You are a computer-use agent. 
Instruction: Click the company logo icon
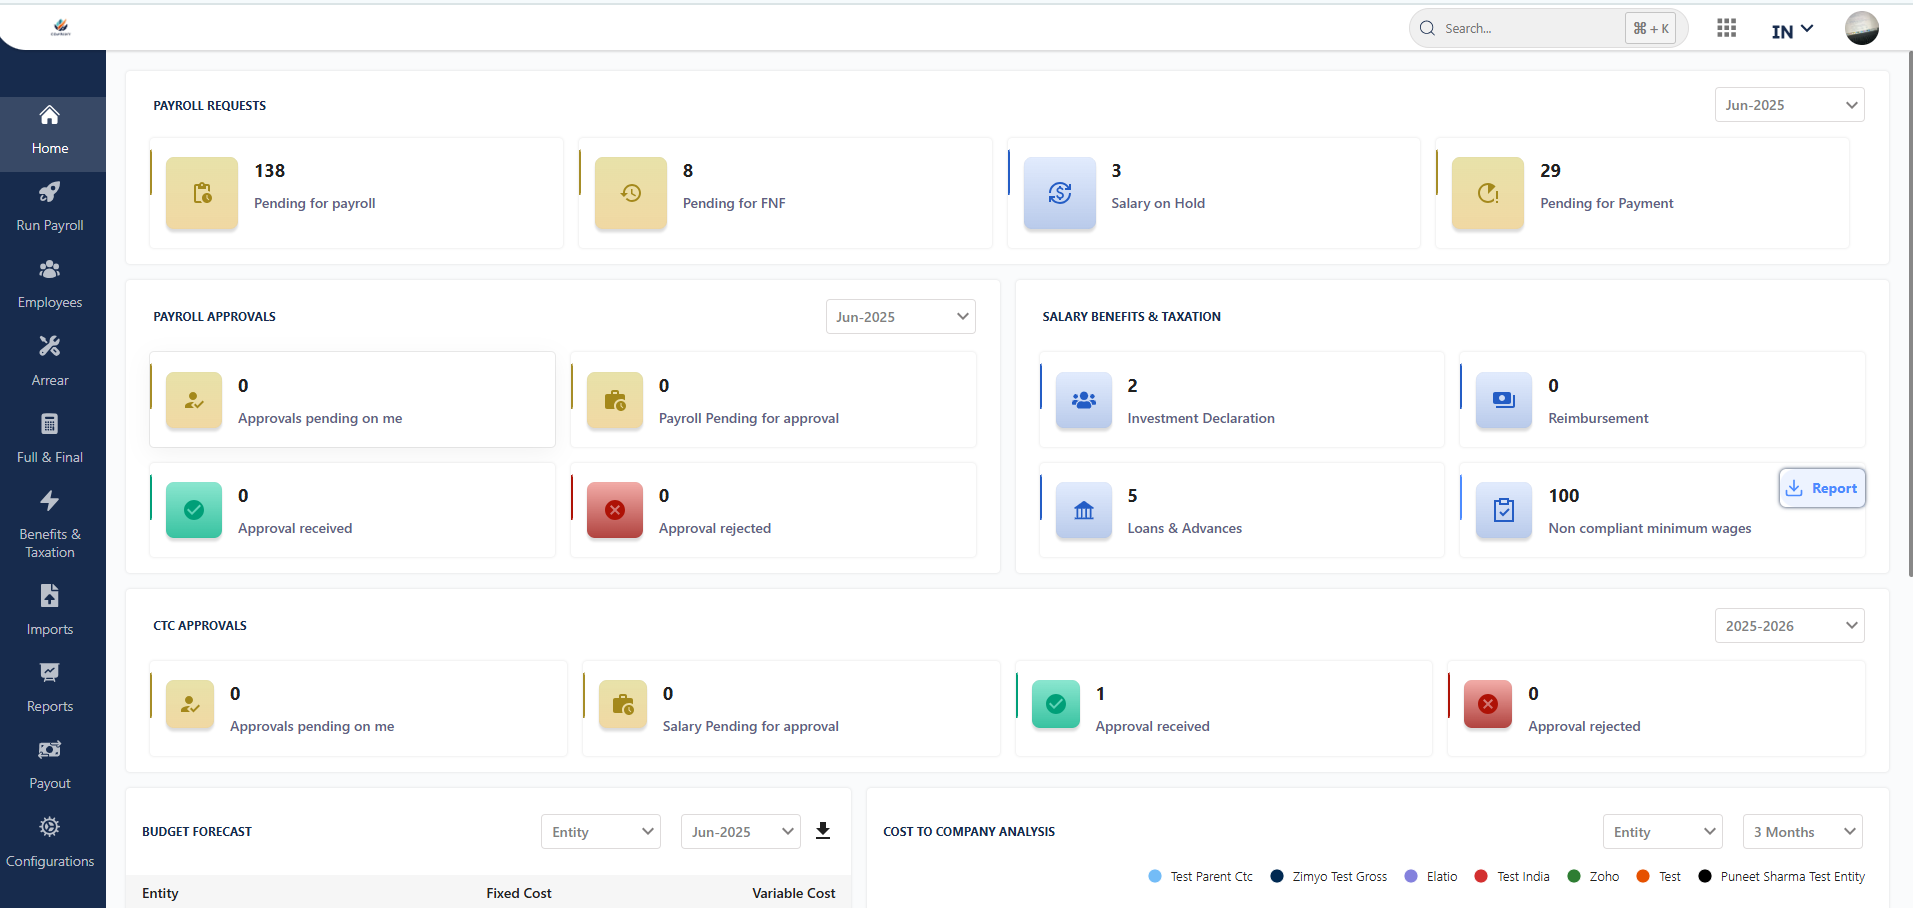[x=61, y=27]
